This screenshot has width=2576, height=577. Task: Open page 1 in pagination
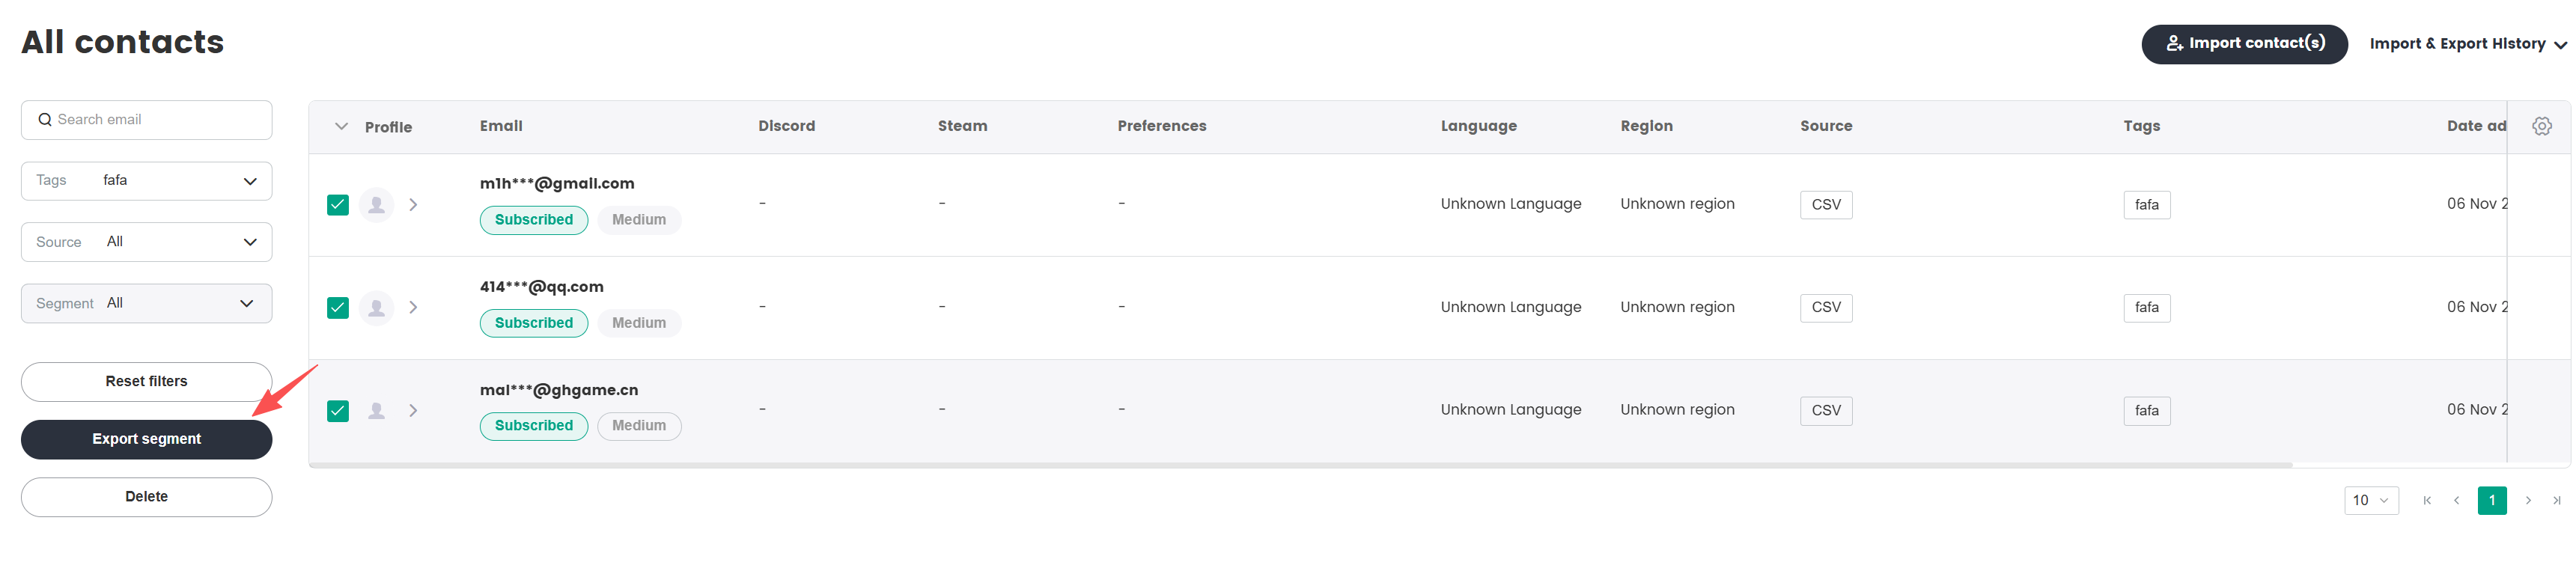[x=2491, y=500]
